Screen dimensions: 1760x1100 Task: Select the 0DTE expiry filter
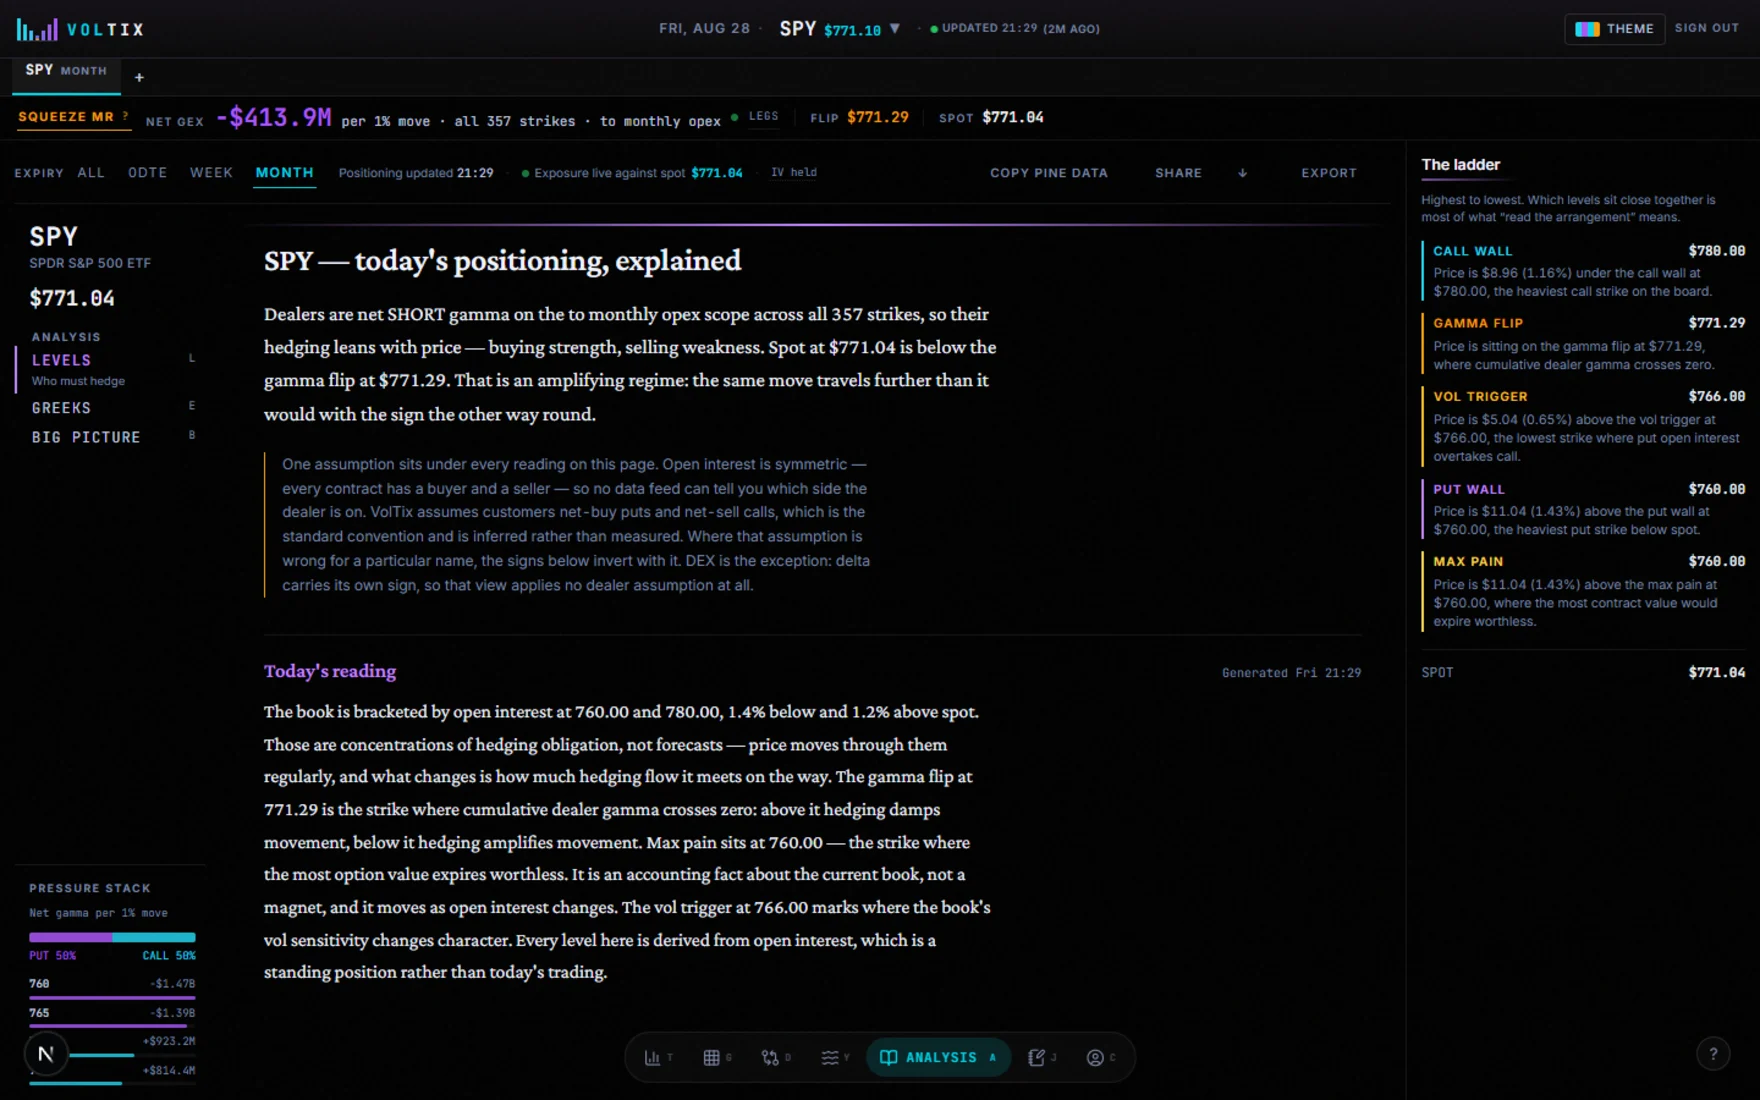[x=148, y=173]
